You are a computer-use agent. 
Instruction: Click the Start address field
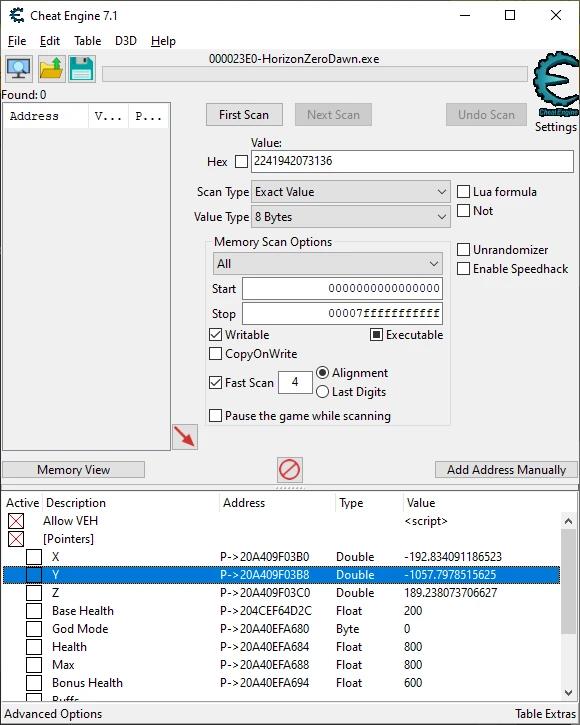click(342, 289)
